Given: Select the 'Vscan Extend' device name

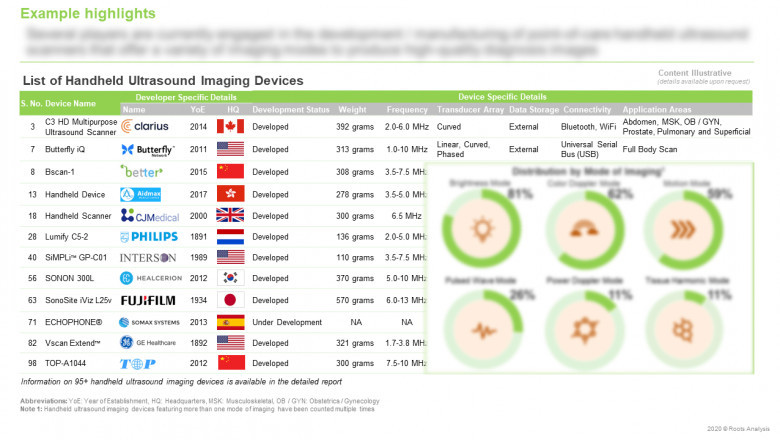Looking at the screenshot, I should (73, 343).
